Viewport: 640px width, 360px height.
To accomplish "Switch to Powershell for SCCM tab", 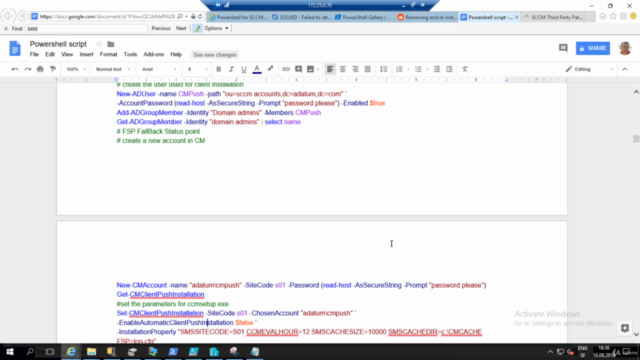I will 238,17.
